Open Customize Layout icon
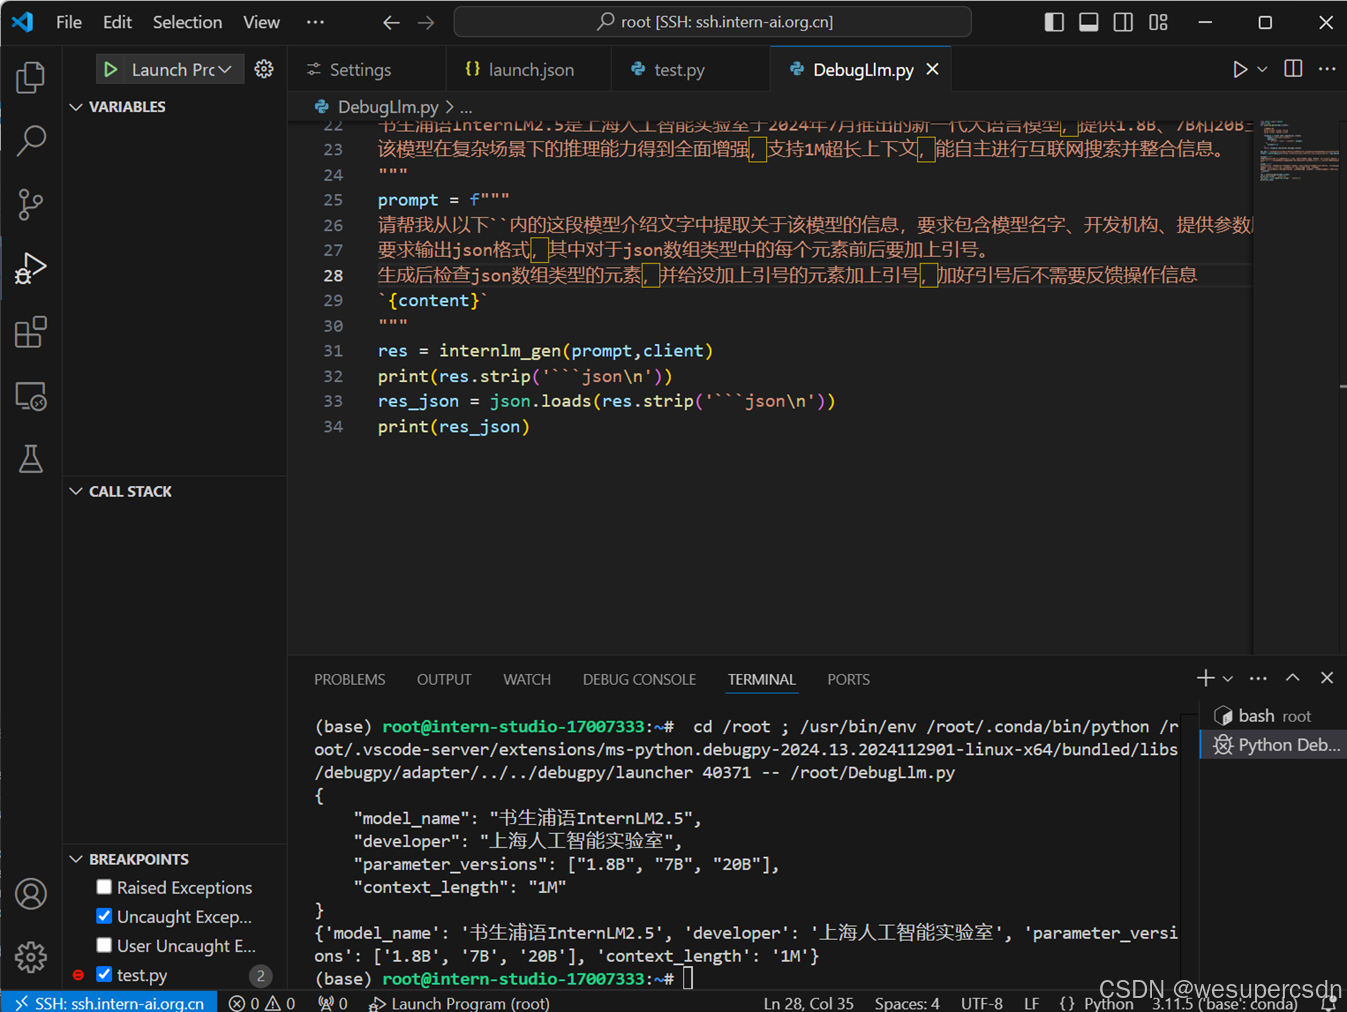The image size is (1347, 1012). click(1158, 22)
